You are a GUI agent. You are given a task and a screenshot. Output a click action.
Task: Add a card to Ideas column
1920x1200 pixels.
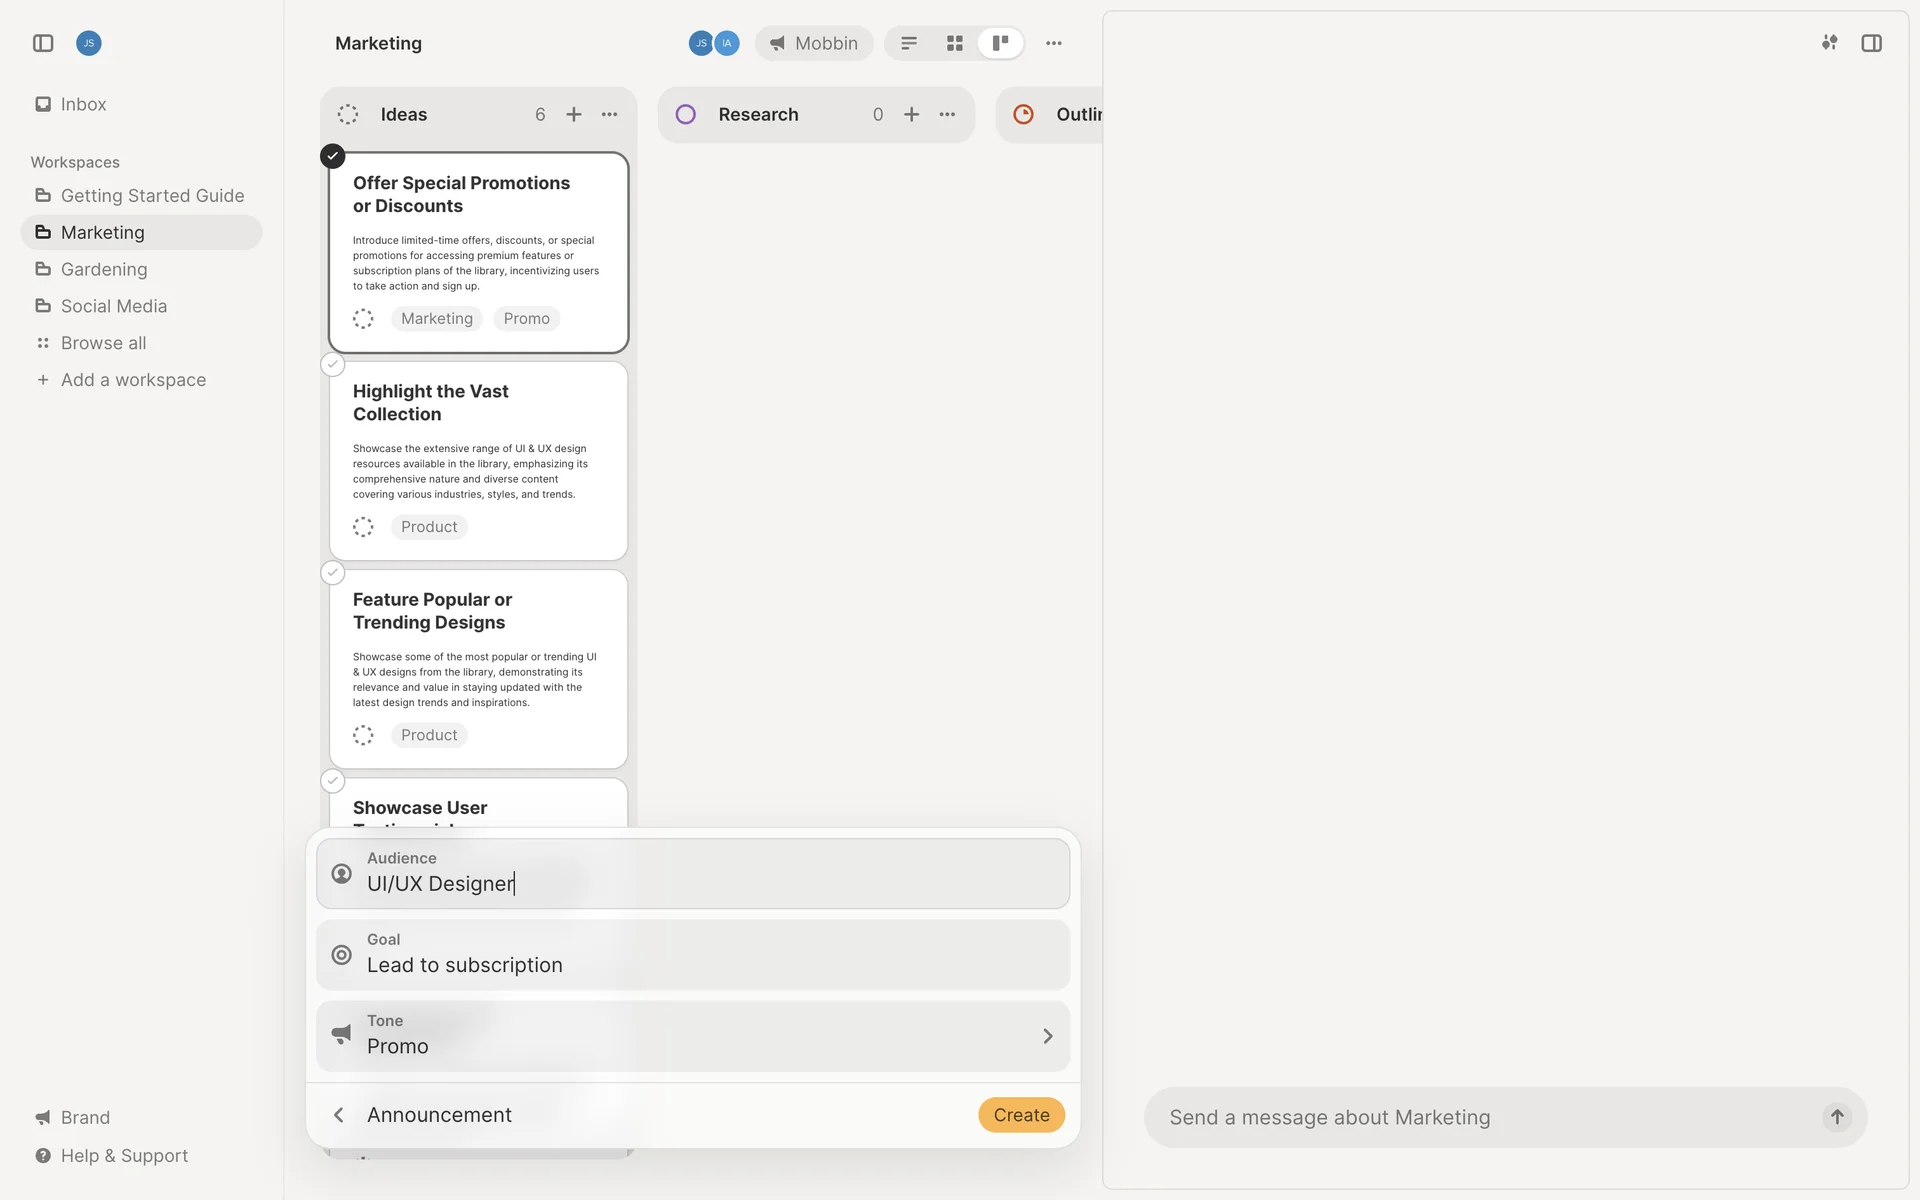click(x=574, y=114)
